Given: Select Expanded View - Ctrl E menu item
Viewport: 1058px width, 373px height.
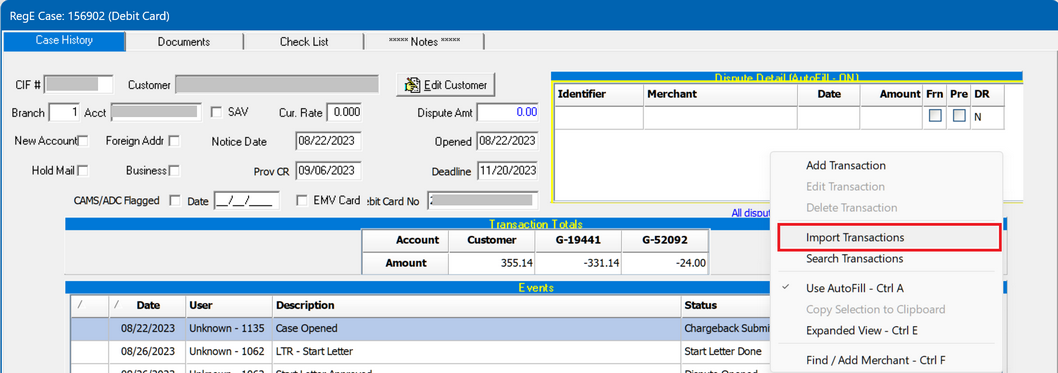Looking at the screenshot, I should pyautogui.click(x=887, y=331).
